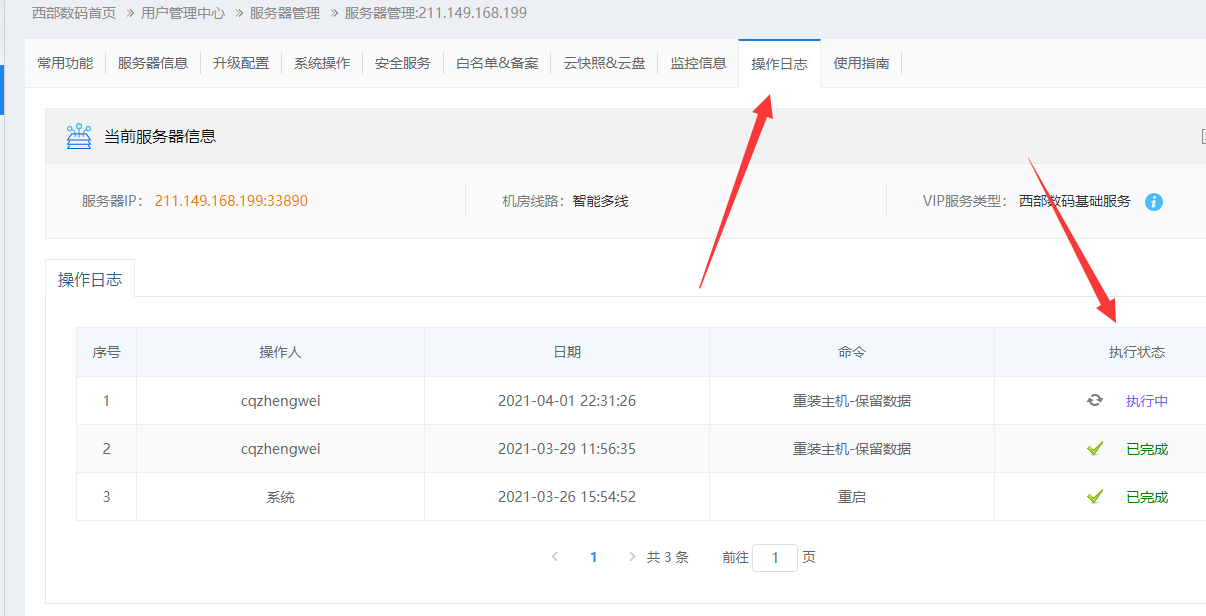Click green checkmark in row 2
The image size is (1206, 616).
pos(1095,449)
